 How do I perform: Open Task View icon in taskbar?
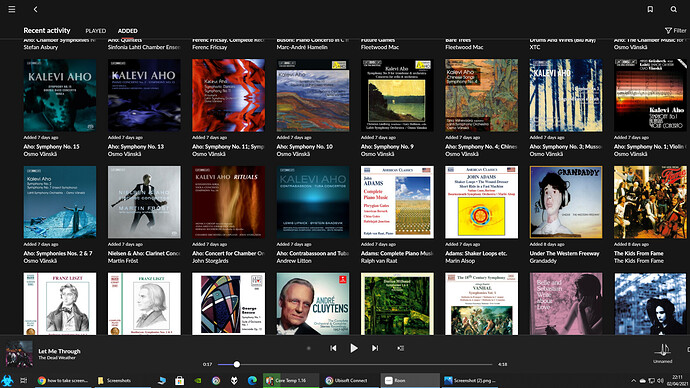pos(23,381)
